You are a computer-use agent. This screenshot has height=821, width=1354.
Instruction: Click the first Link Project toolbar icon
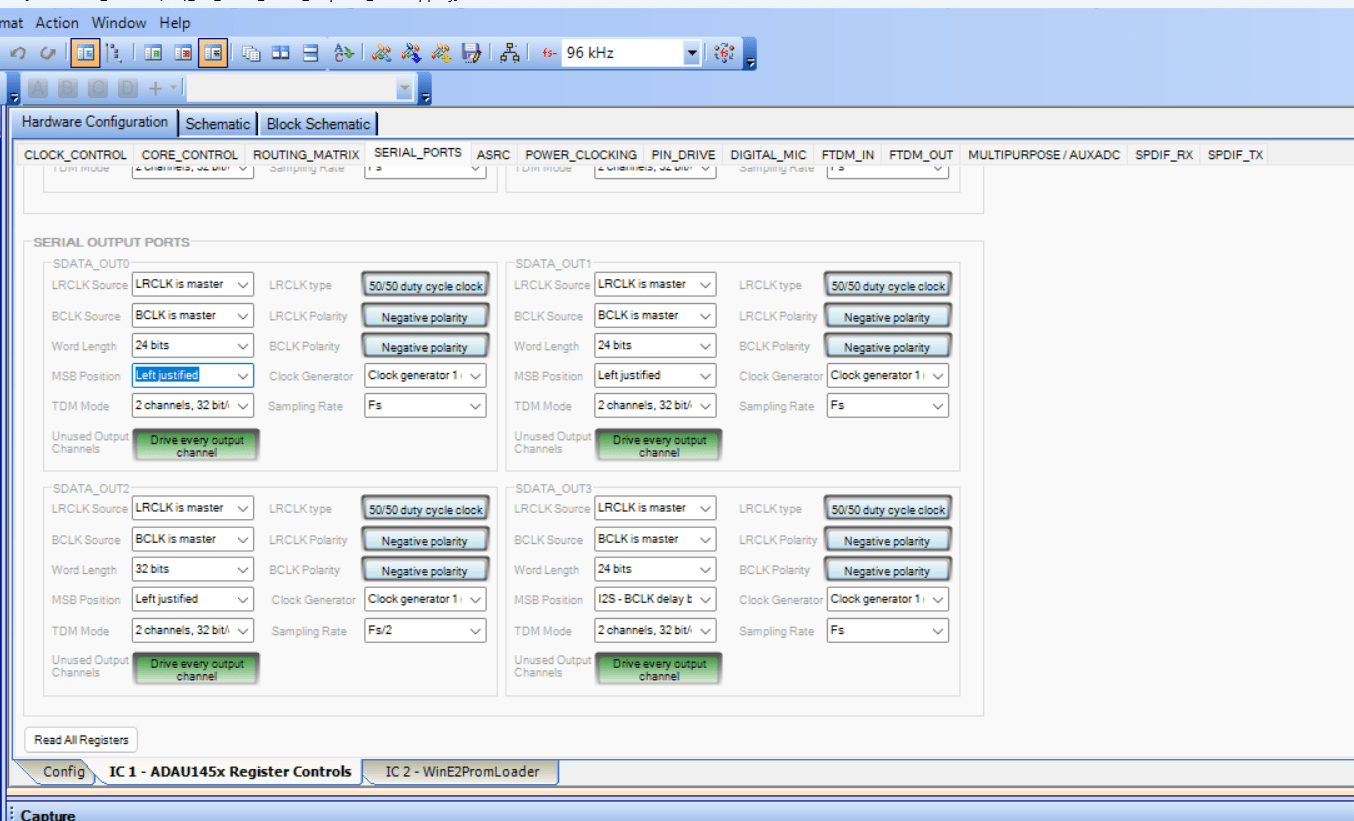click(x=381, y=53)
